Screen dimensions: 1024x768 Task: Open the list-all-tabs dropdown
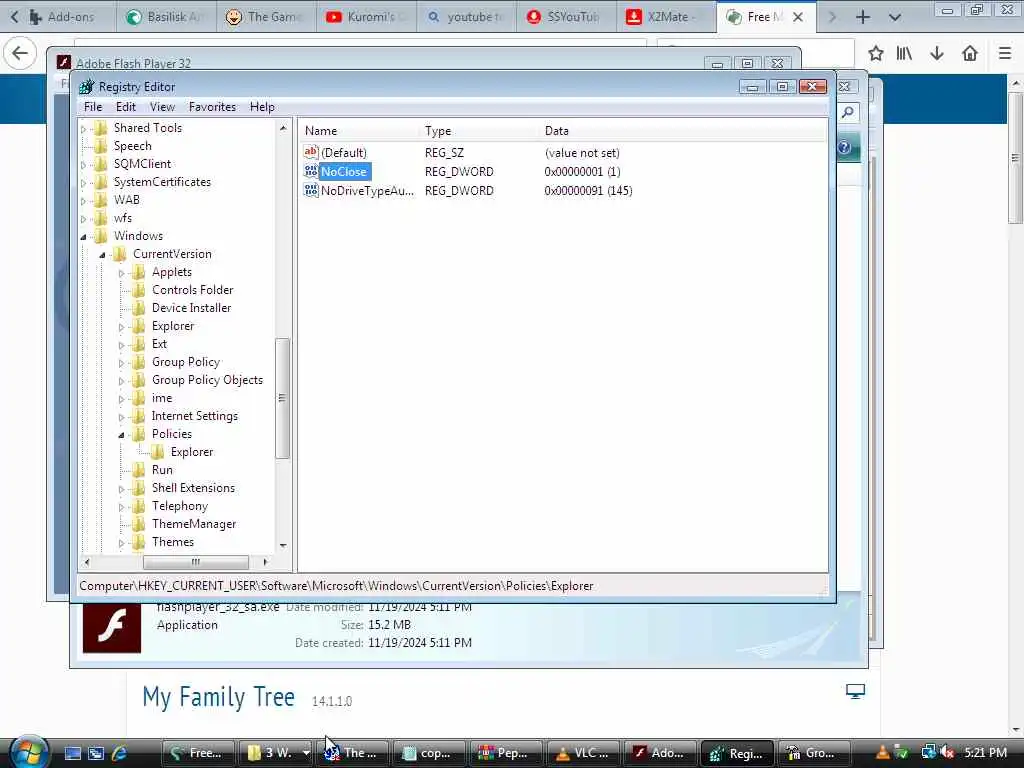895,17
